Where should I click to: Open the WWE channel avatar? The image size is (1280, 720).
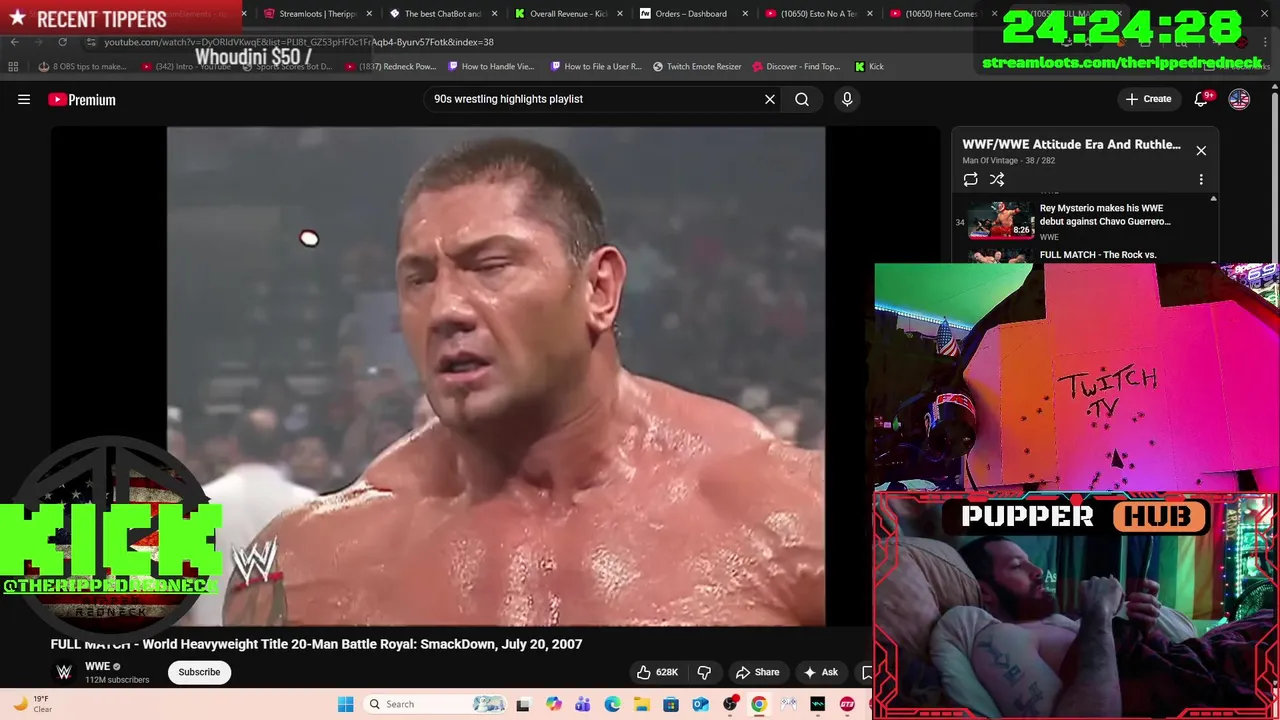(64, 672)
